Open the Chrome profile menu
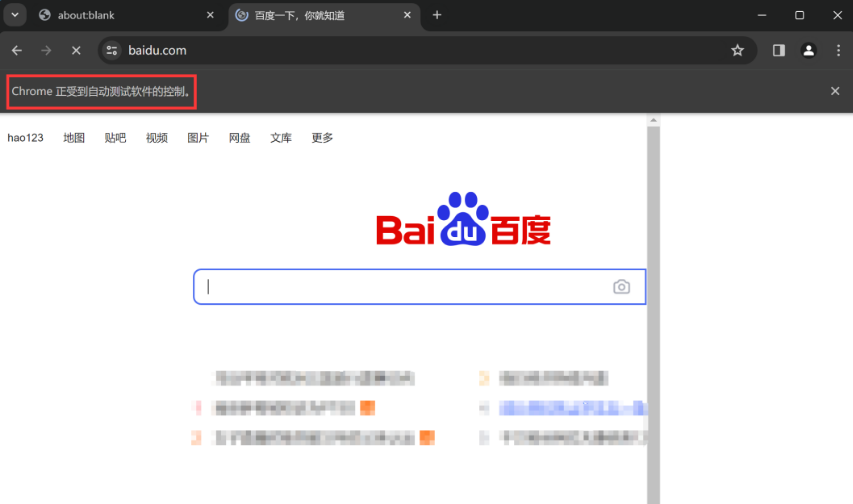Viewport: 853px width, 504px height. pyautogui.click(x=808, y=51)
